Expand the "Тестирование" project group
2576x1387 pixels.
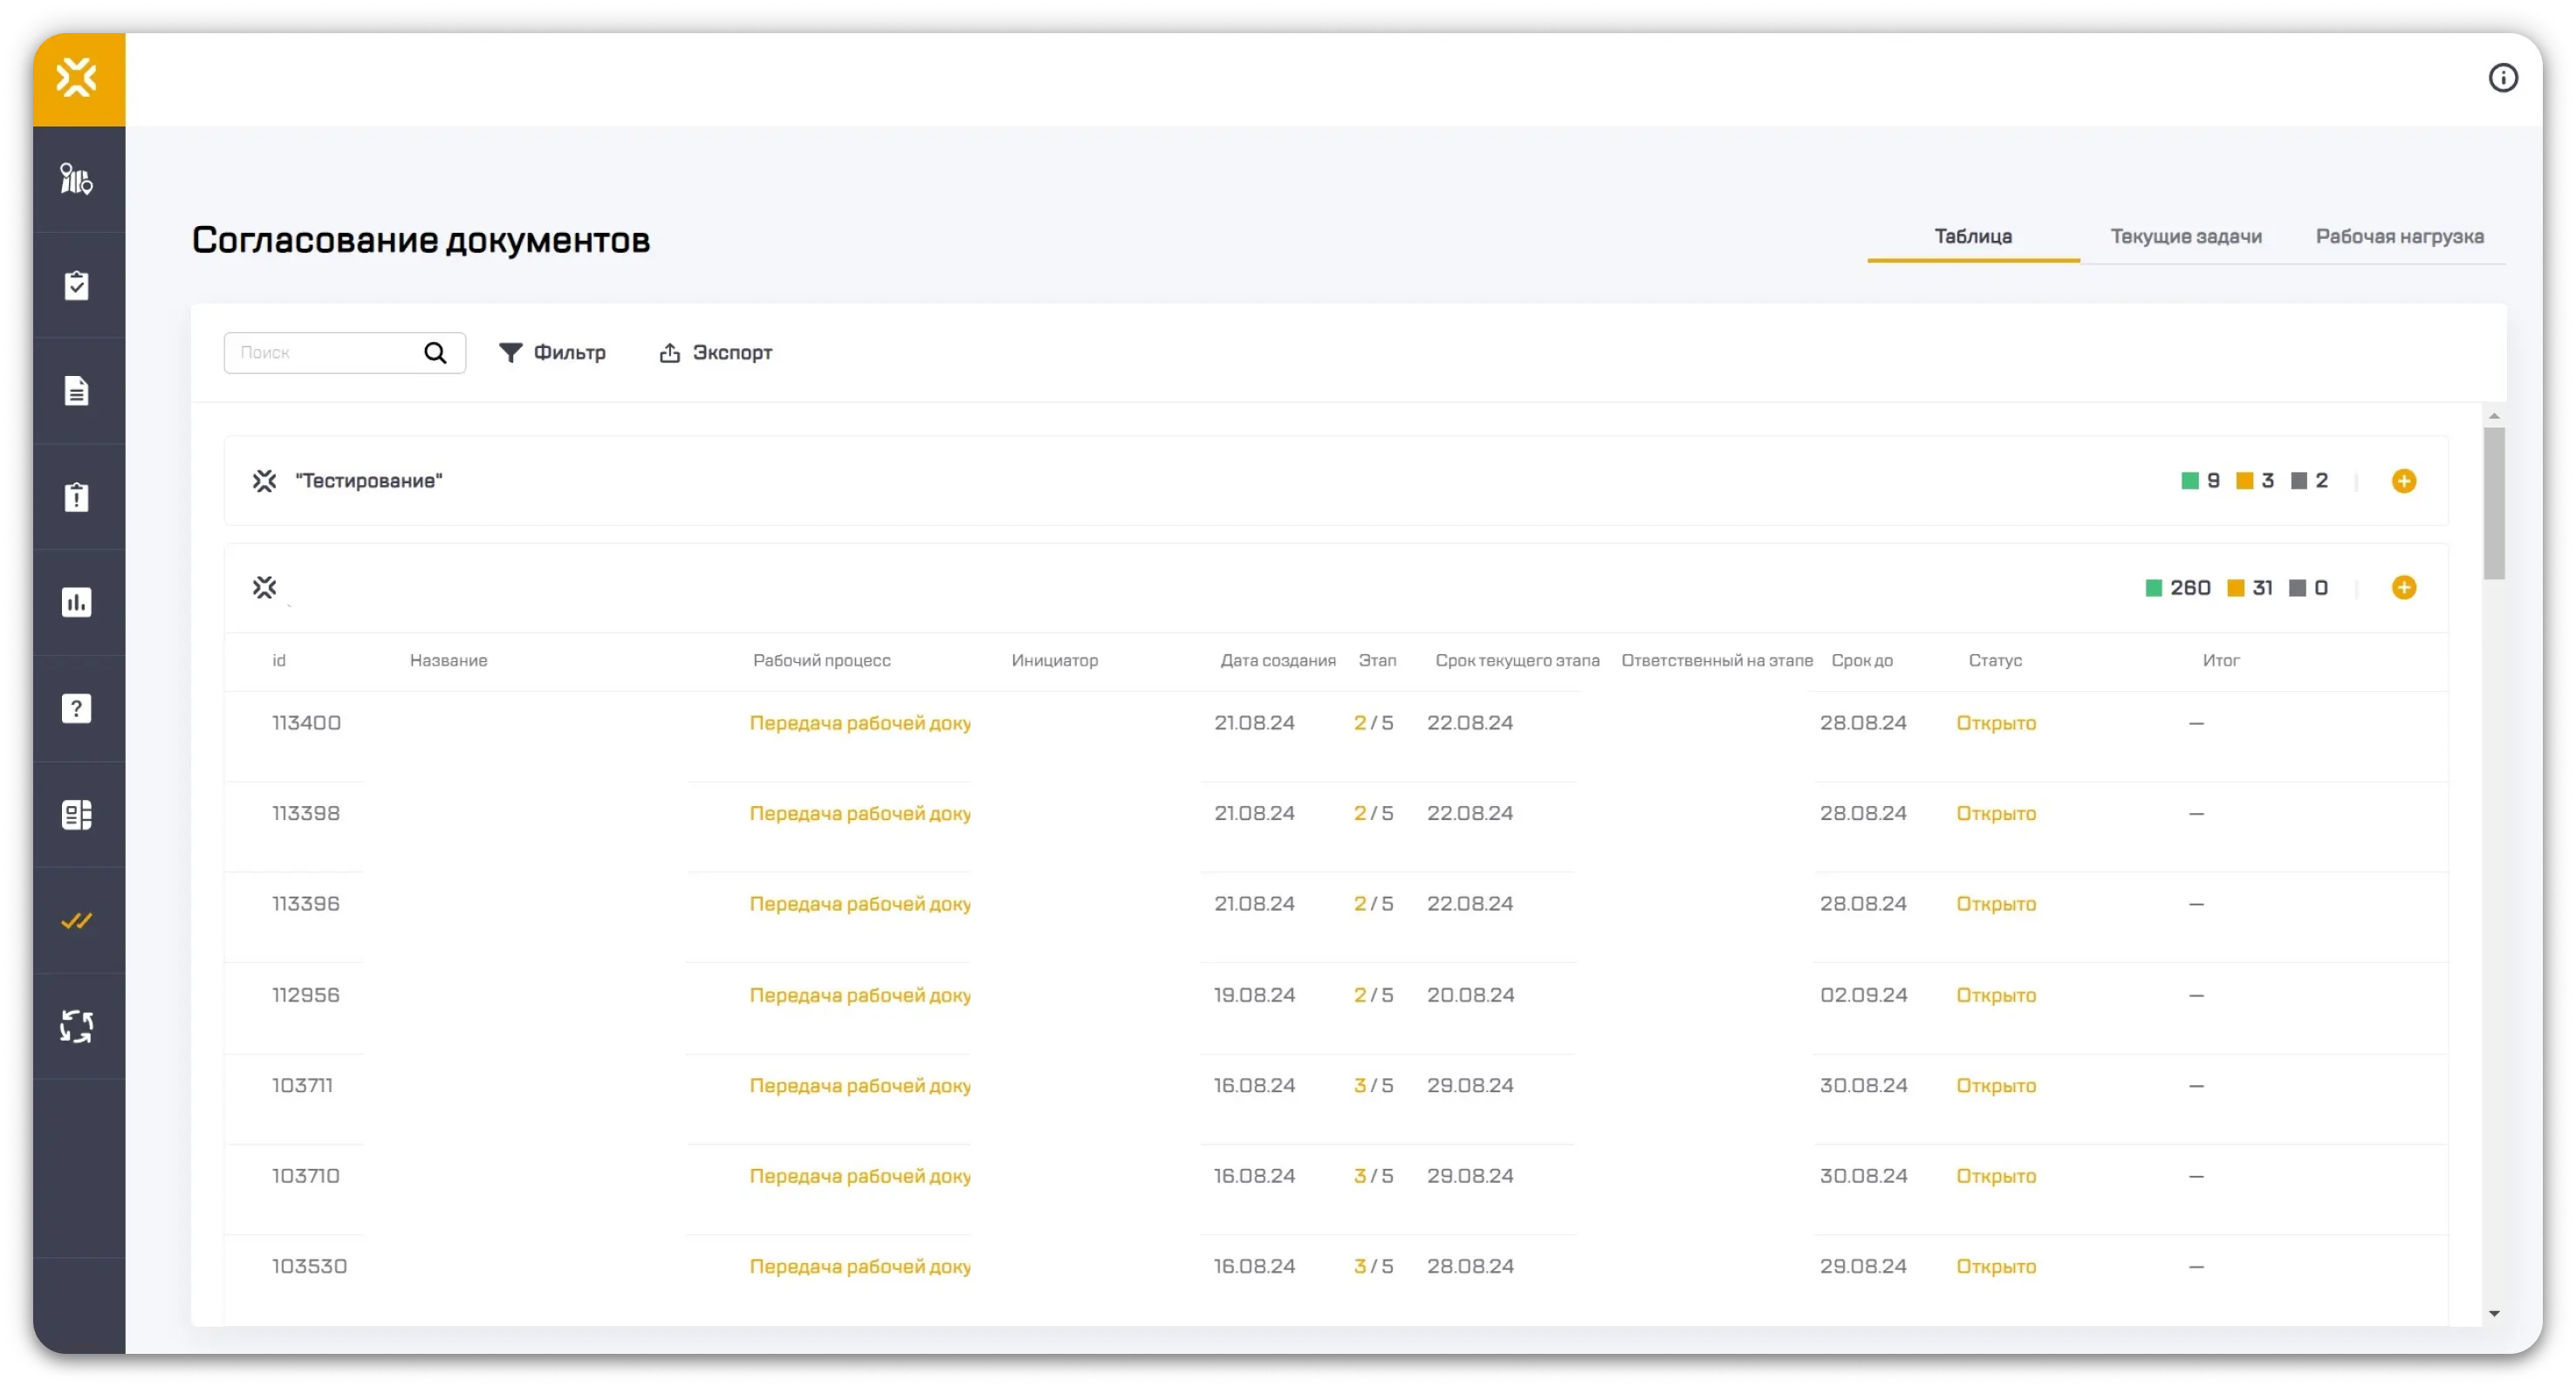369,481
